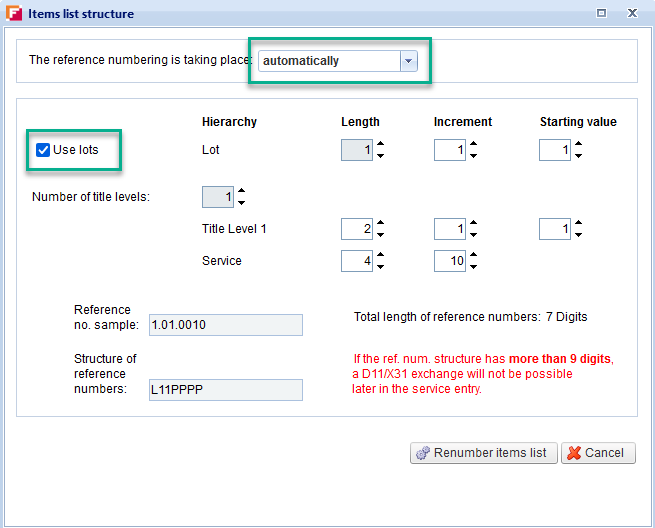Decrease Title Level 1 increment
The width and height of the screenshot is (655, 528).
pos(473,235)
